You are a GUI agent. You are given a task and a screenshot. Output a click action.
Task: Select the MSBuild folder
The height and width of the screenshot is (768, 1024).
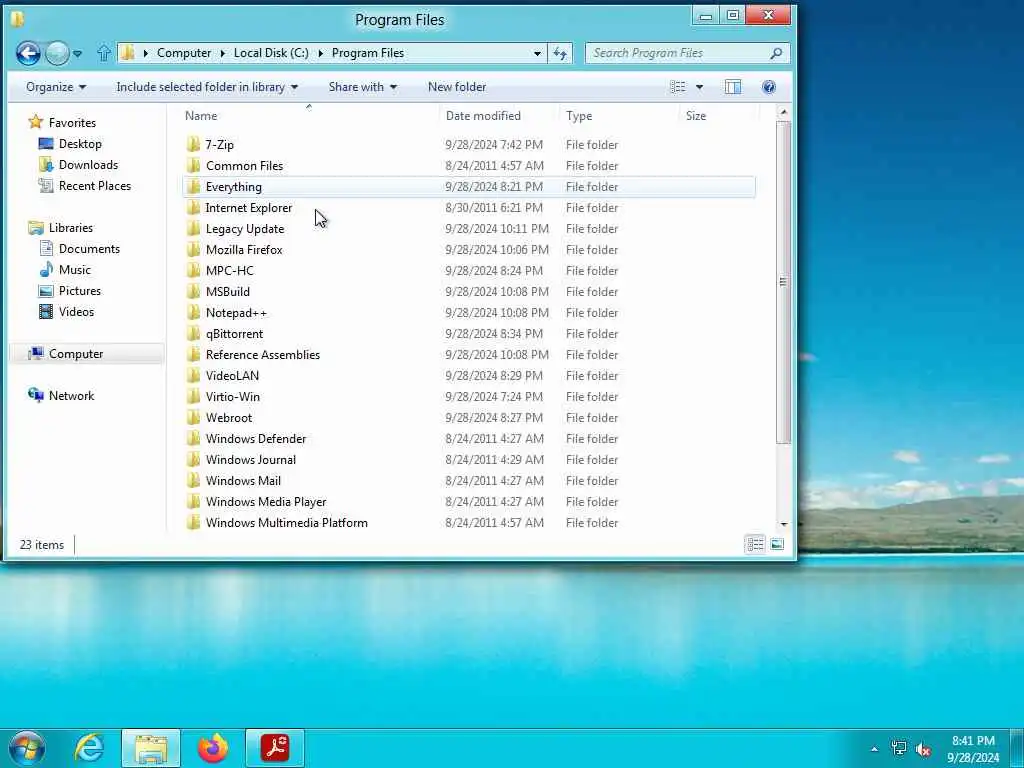coord(227,291)
